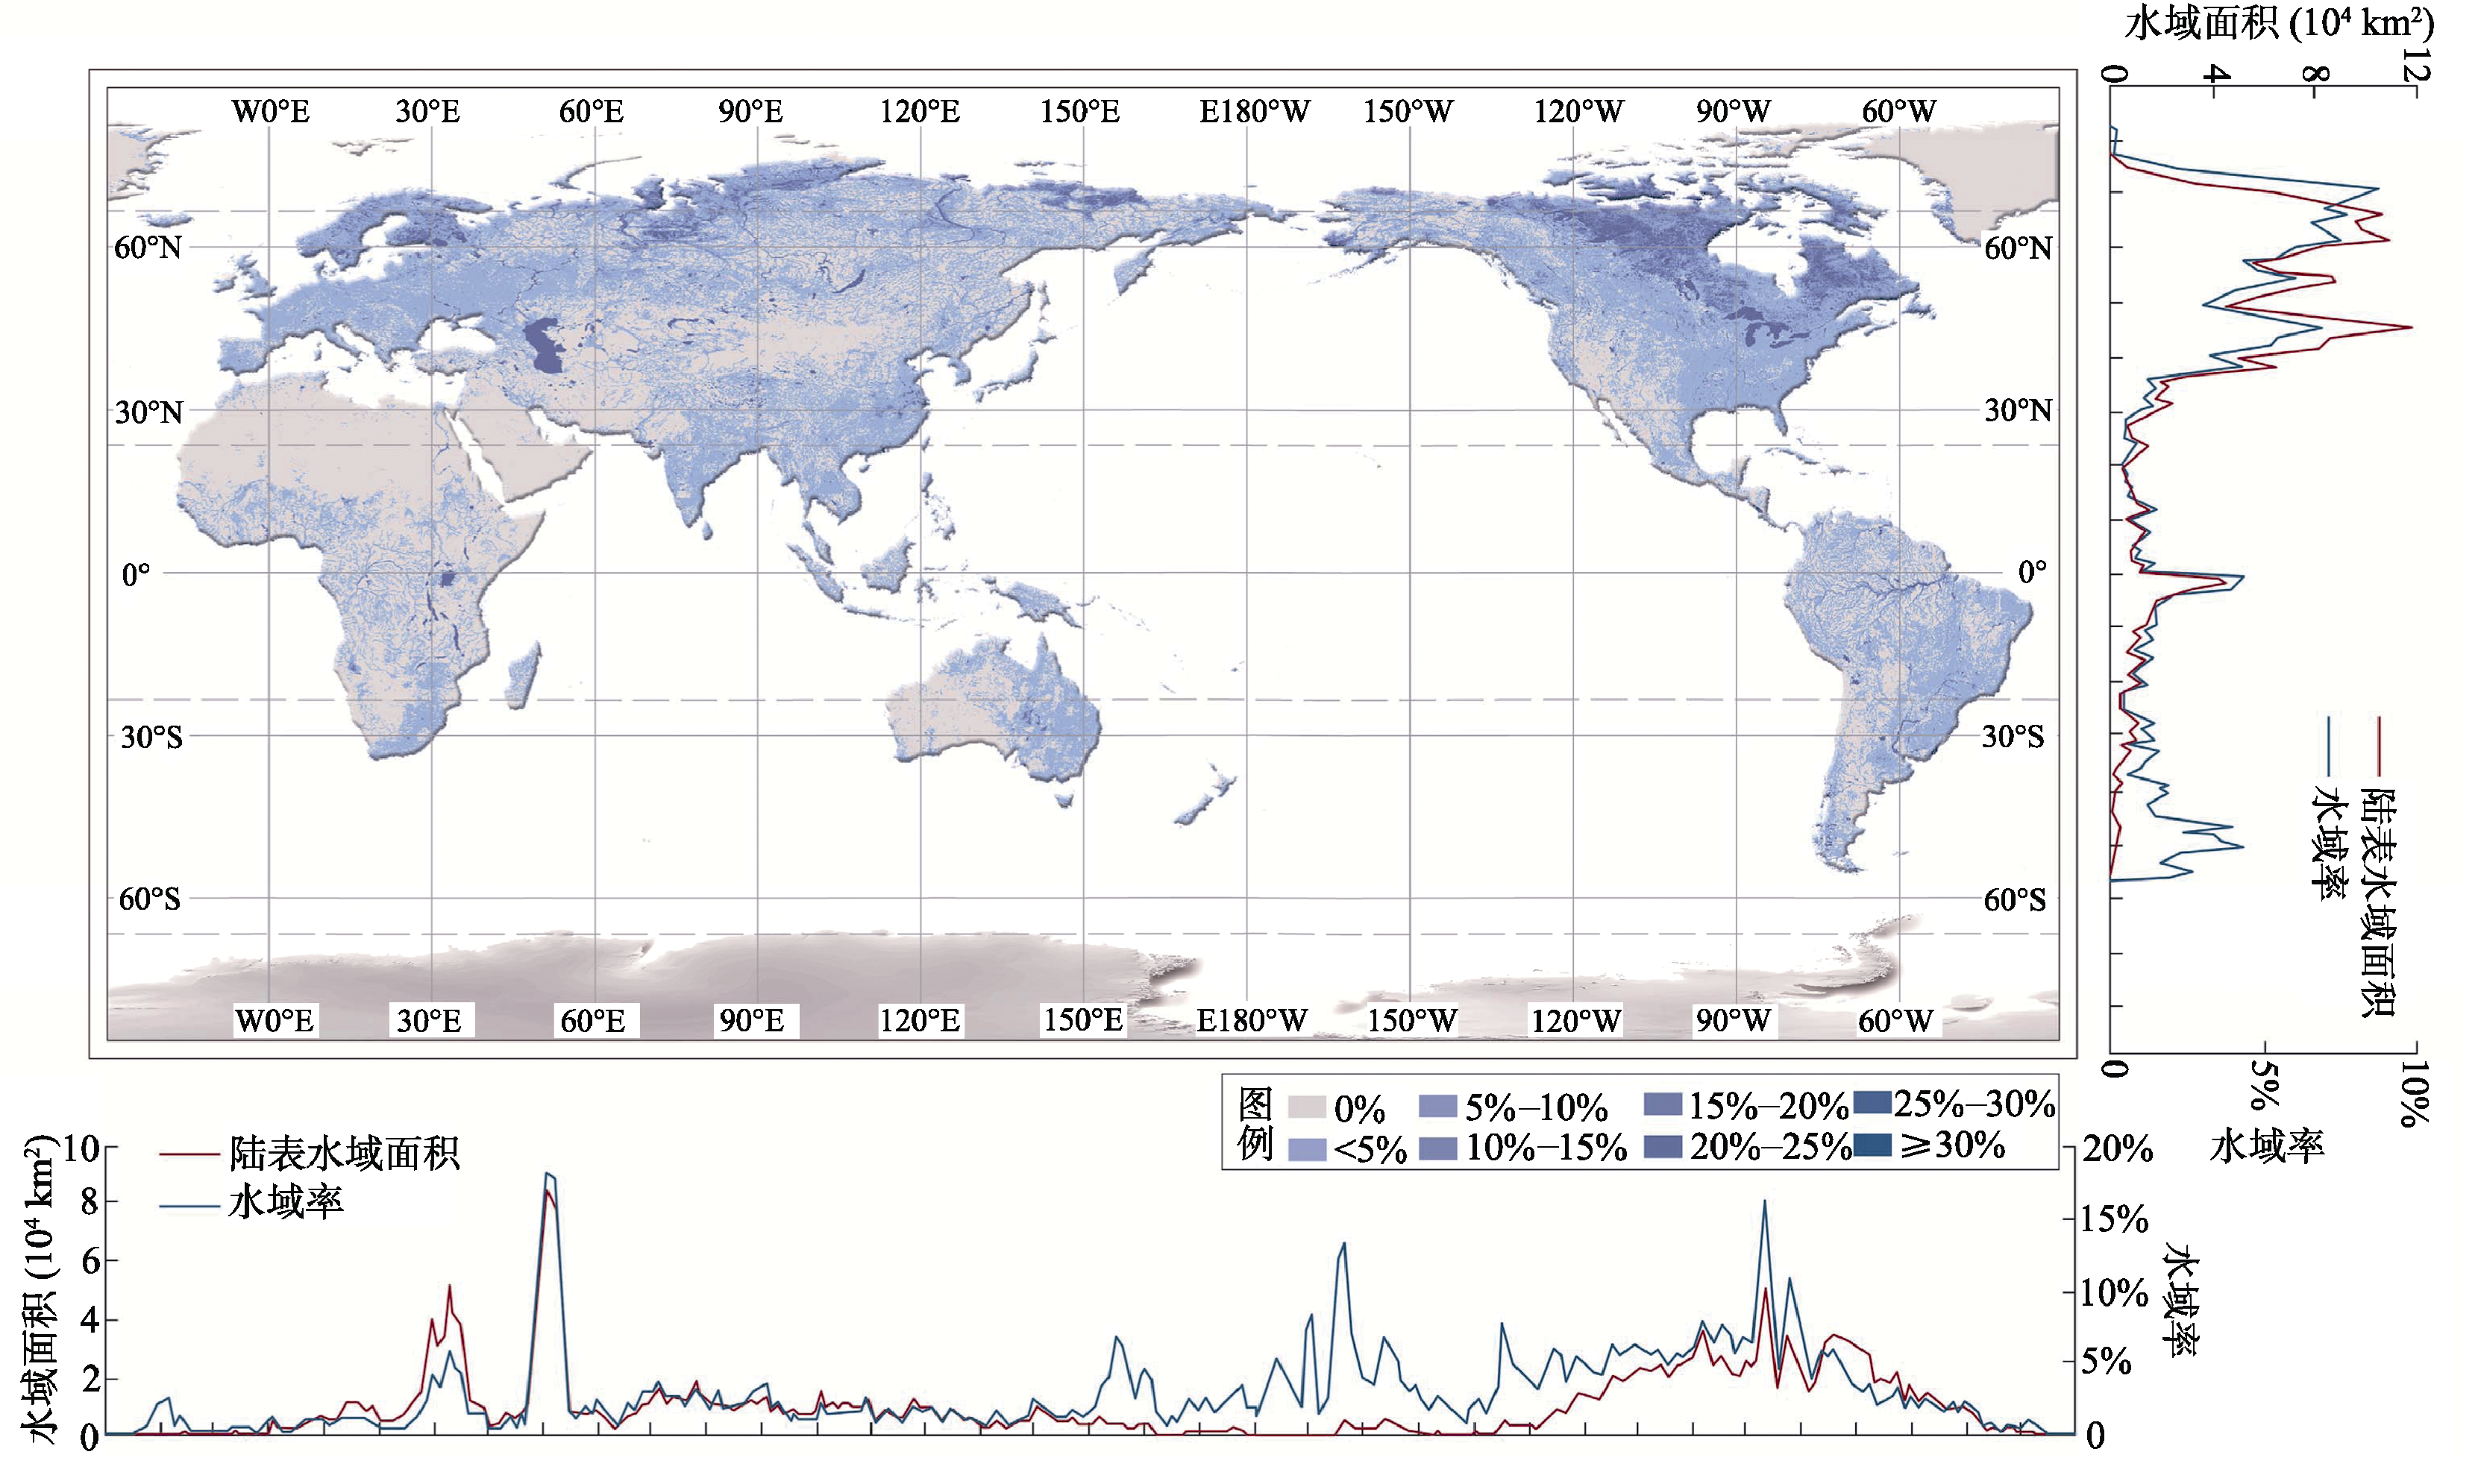
Task: Click the 0° label on the map's left edge
Action: (x=136, y=575)
